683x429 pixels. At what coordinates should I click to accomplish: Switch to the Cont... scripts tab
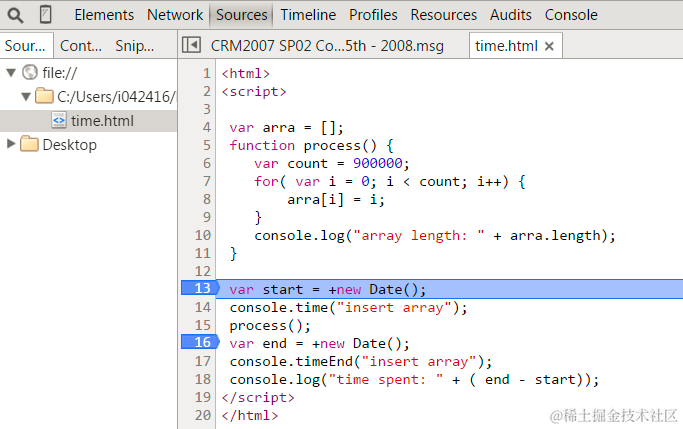point(81,45)
